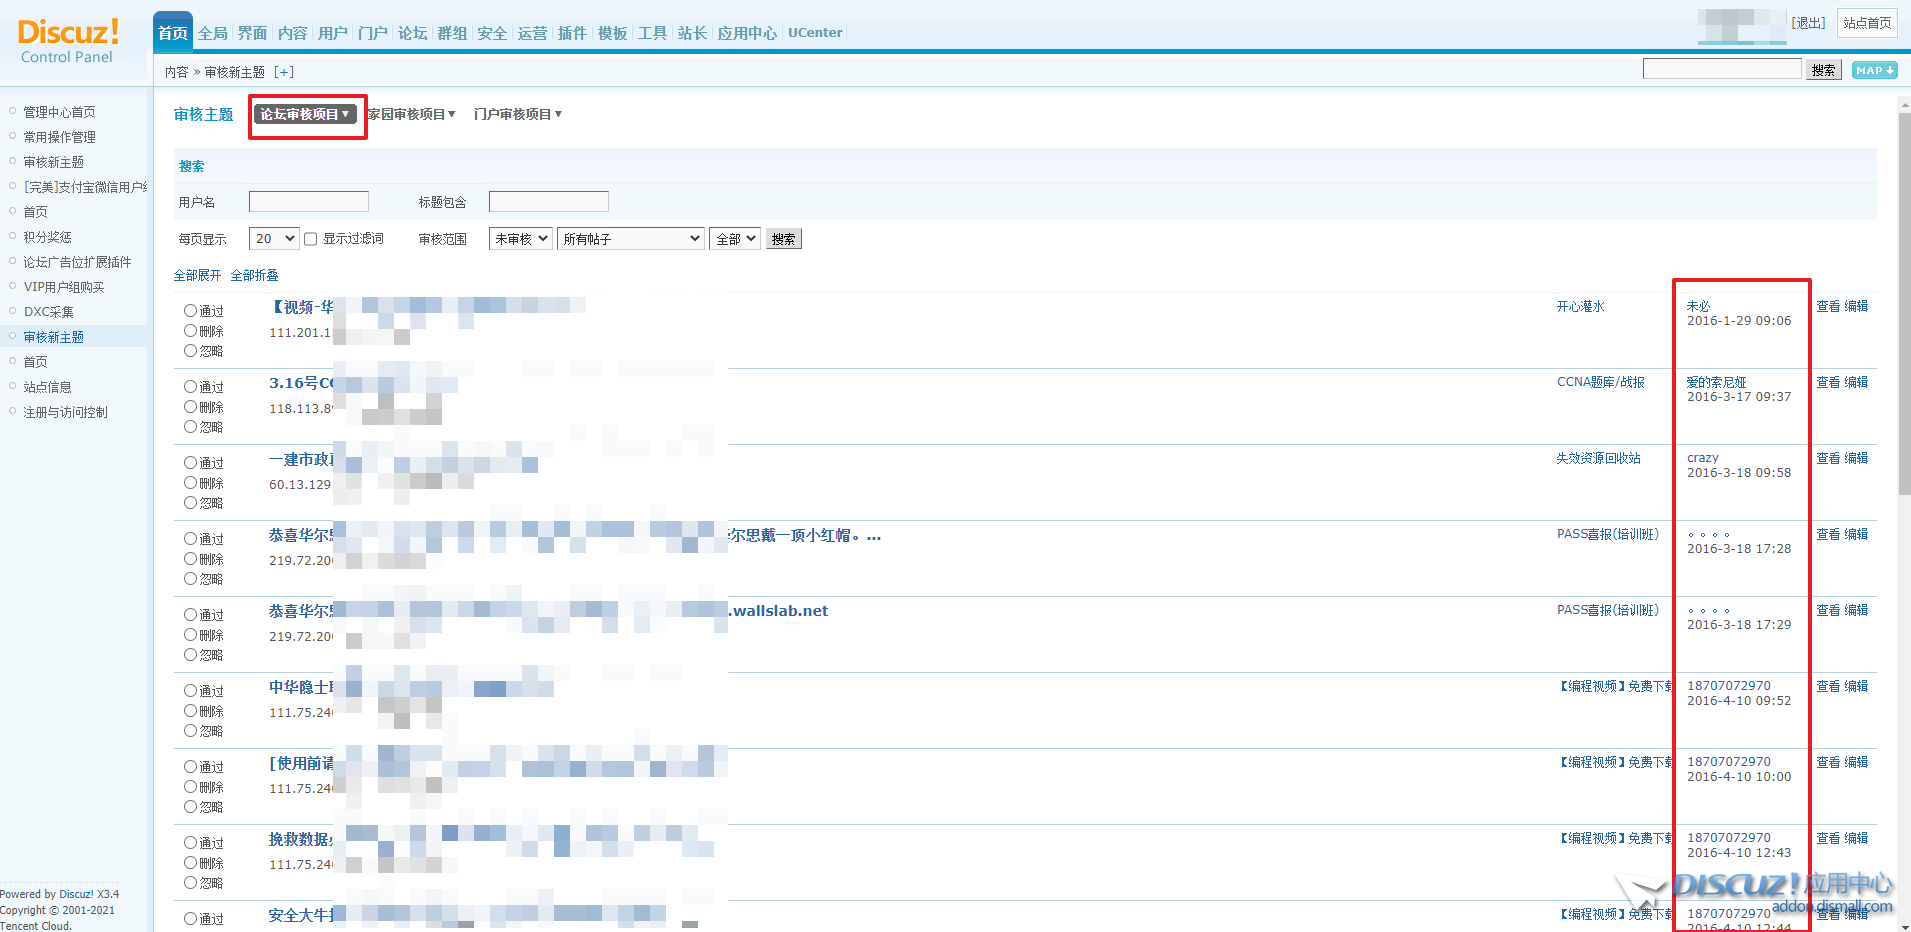The image size is (1911, 932).
Task: Go to 积分奖惩 in the sidebar
Action: coord(47,237)
